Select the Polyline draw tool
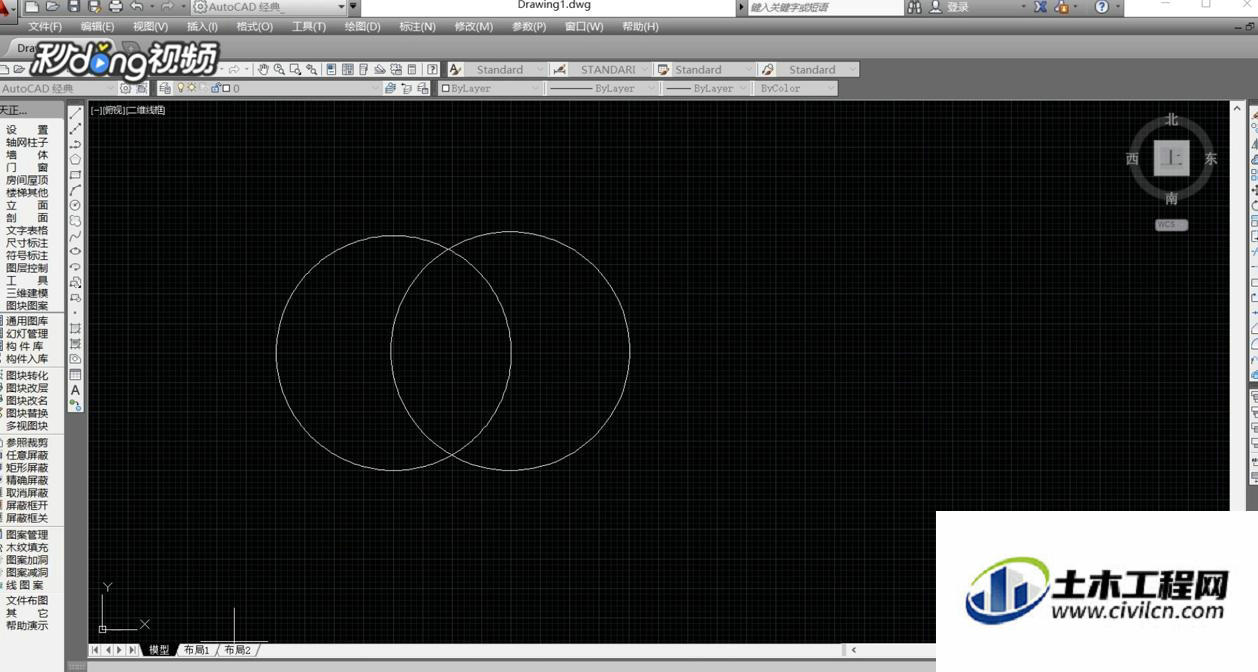The image size is (1258, 672). tap(75, 144)
